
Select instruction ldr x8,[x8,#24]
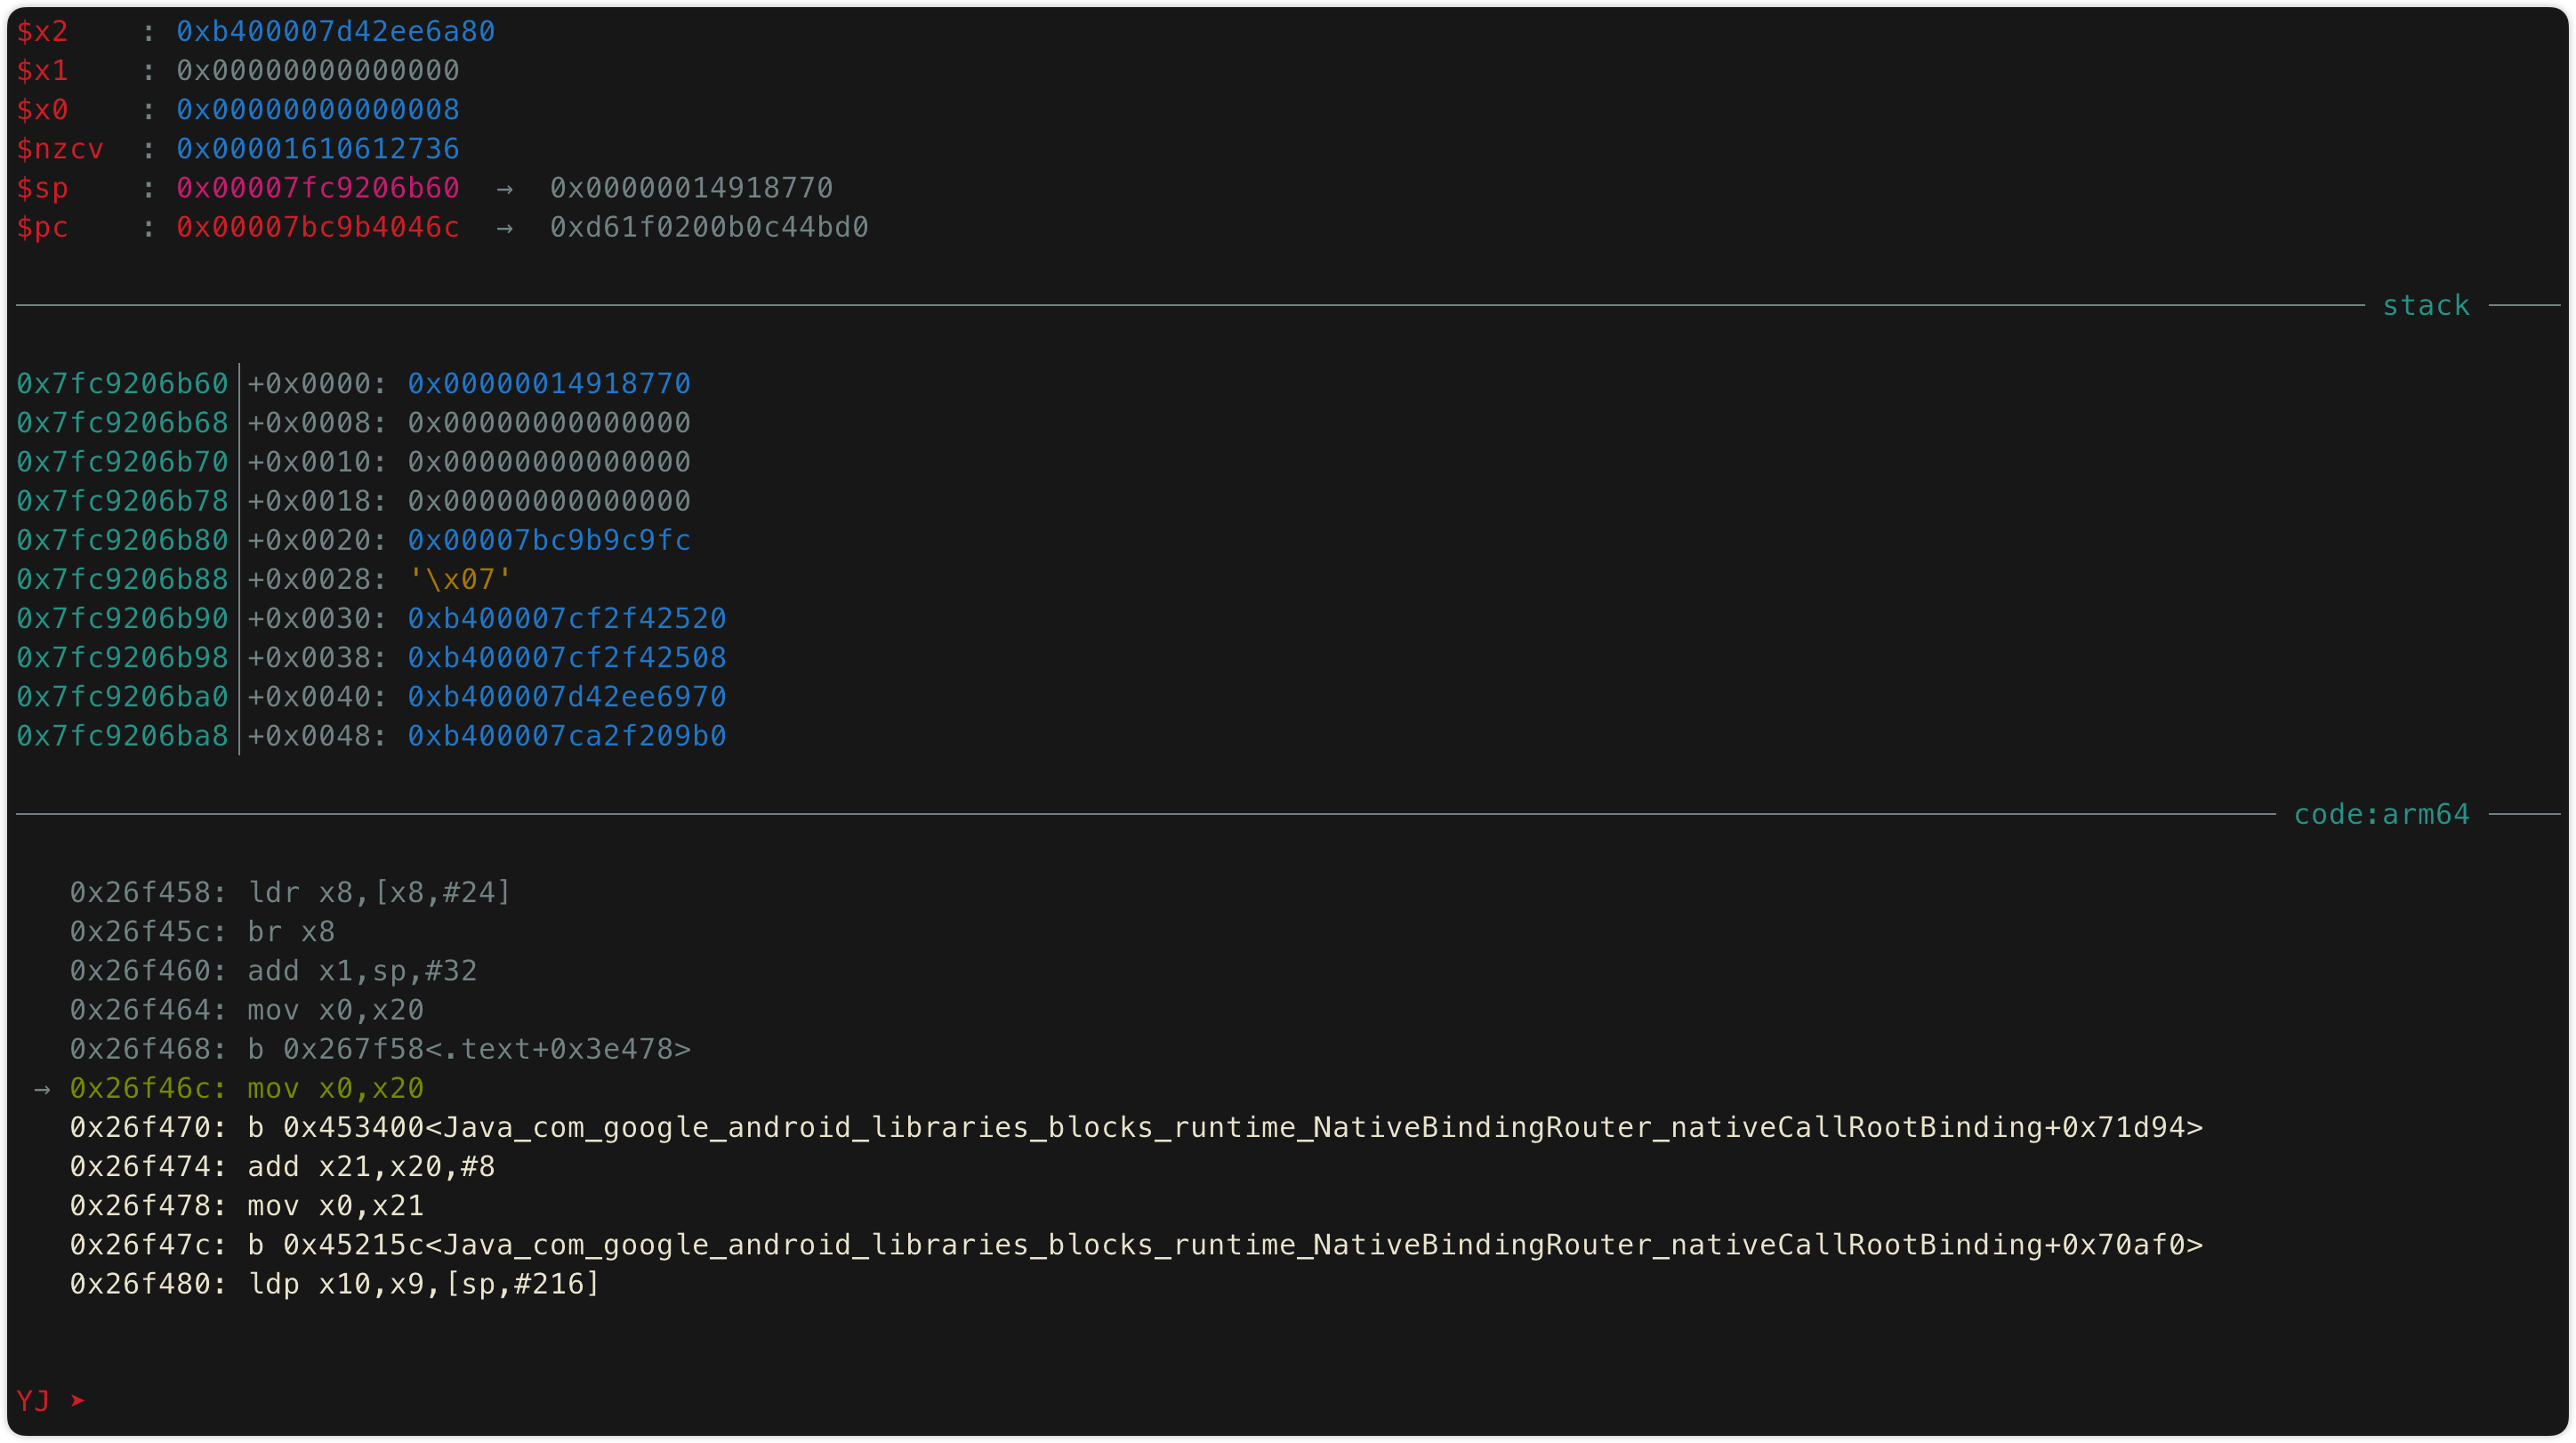click(379, 893)
